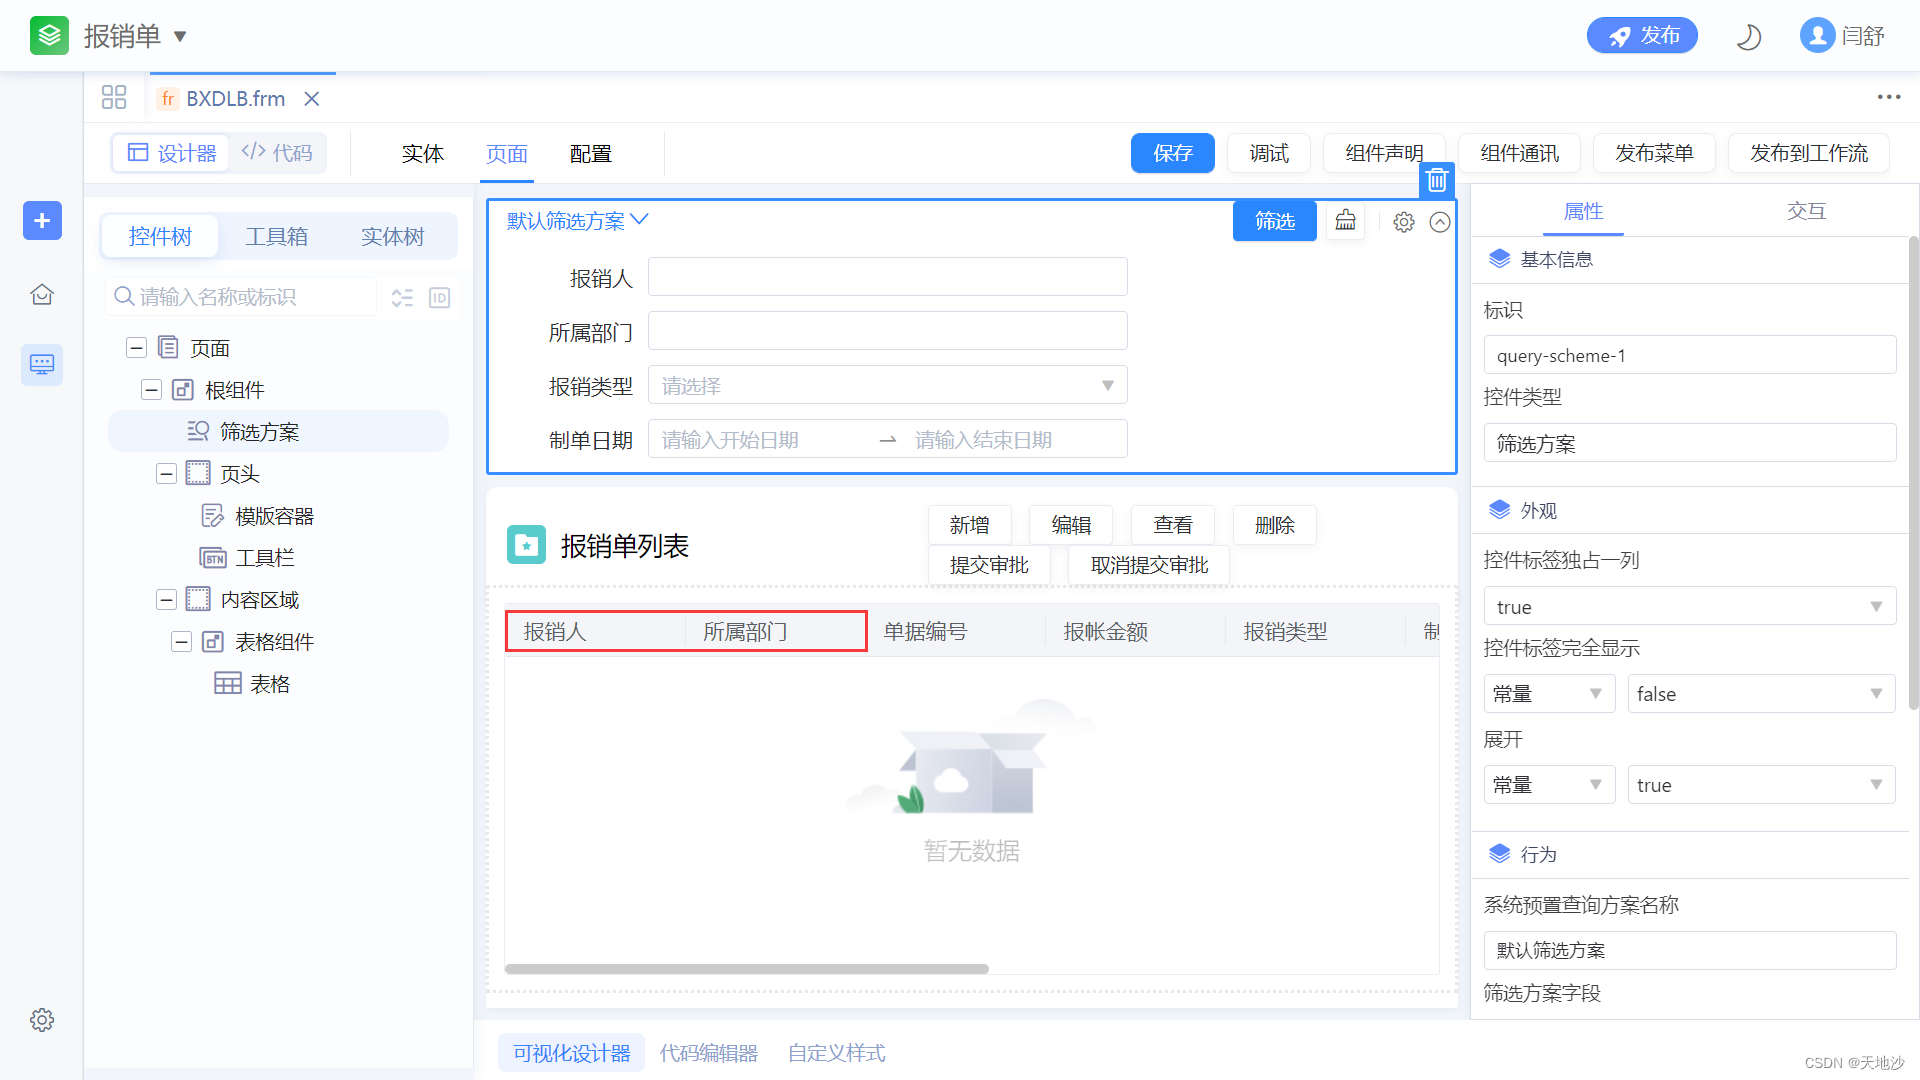Open the 报销类型 请选择 dropdown
This screenshot has width=1920, height=1080.
[x=887, y=386]
